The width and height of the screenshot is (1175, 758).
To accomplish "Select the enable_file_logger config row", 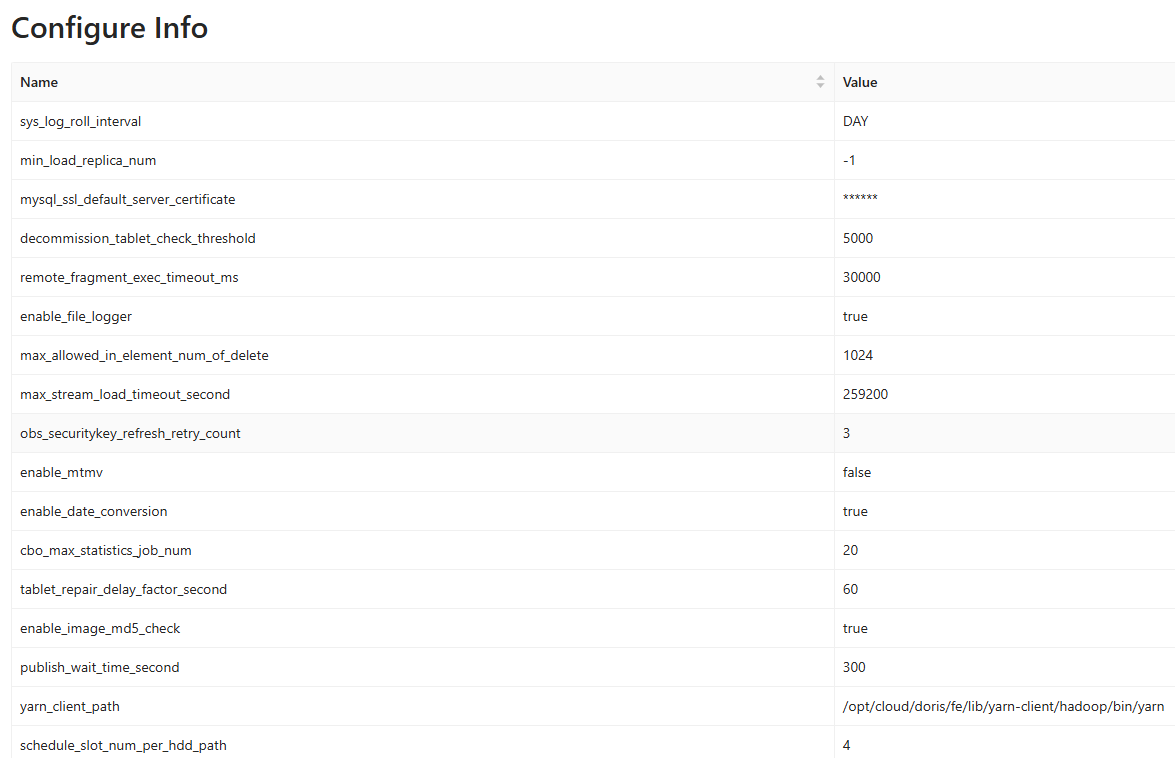I will [76, 316].
